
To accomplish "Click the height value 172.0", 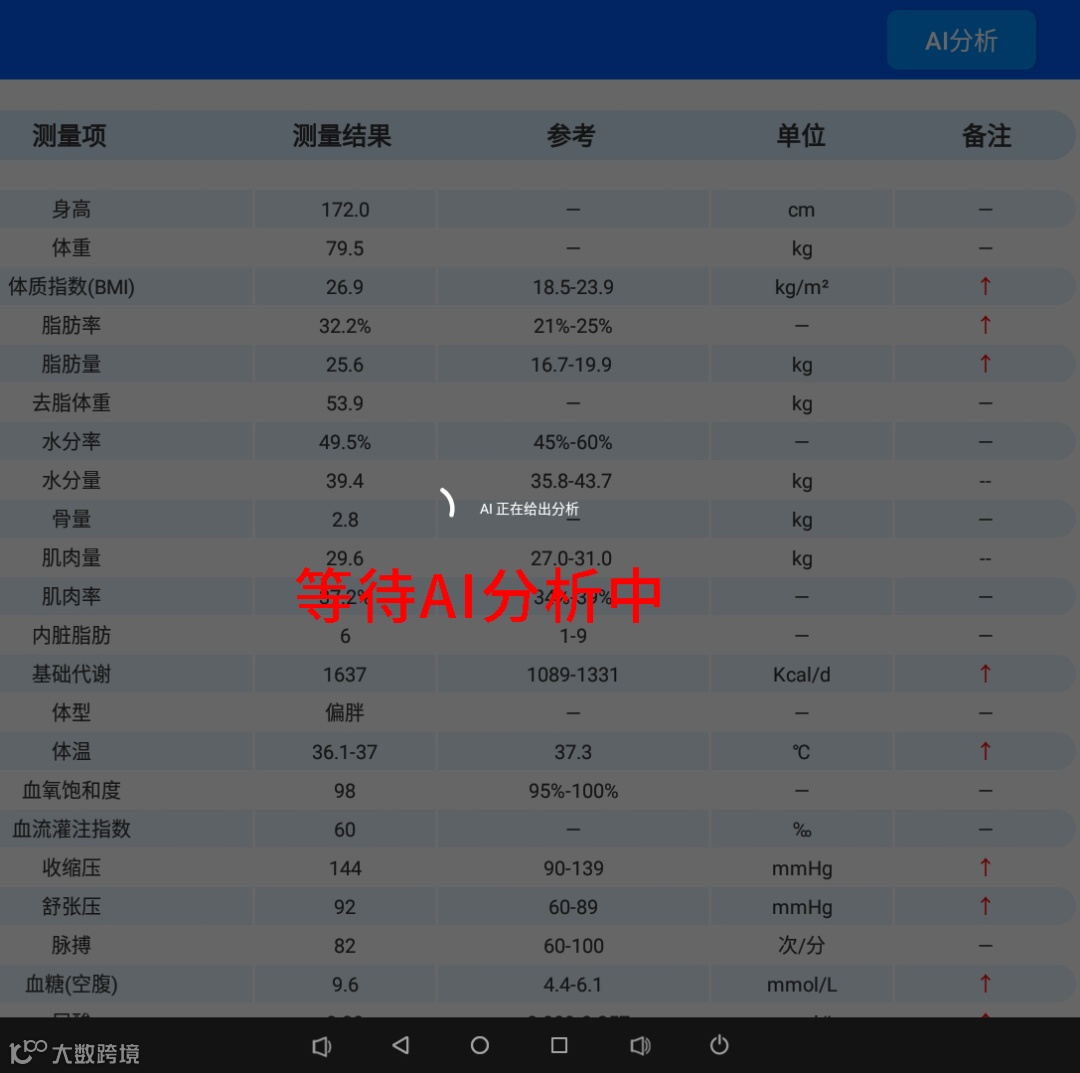I will point(345,209).
